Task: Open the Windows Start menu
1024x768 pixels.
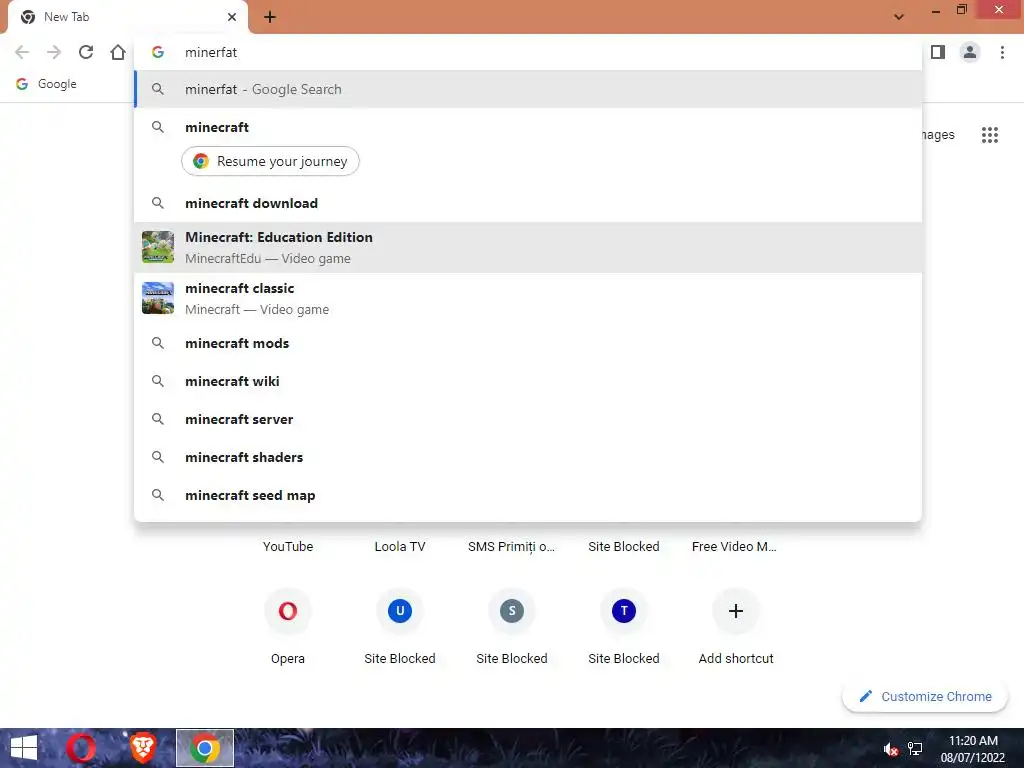Action: coord(24,748)
